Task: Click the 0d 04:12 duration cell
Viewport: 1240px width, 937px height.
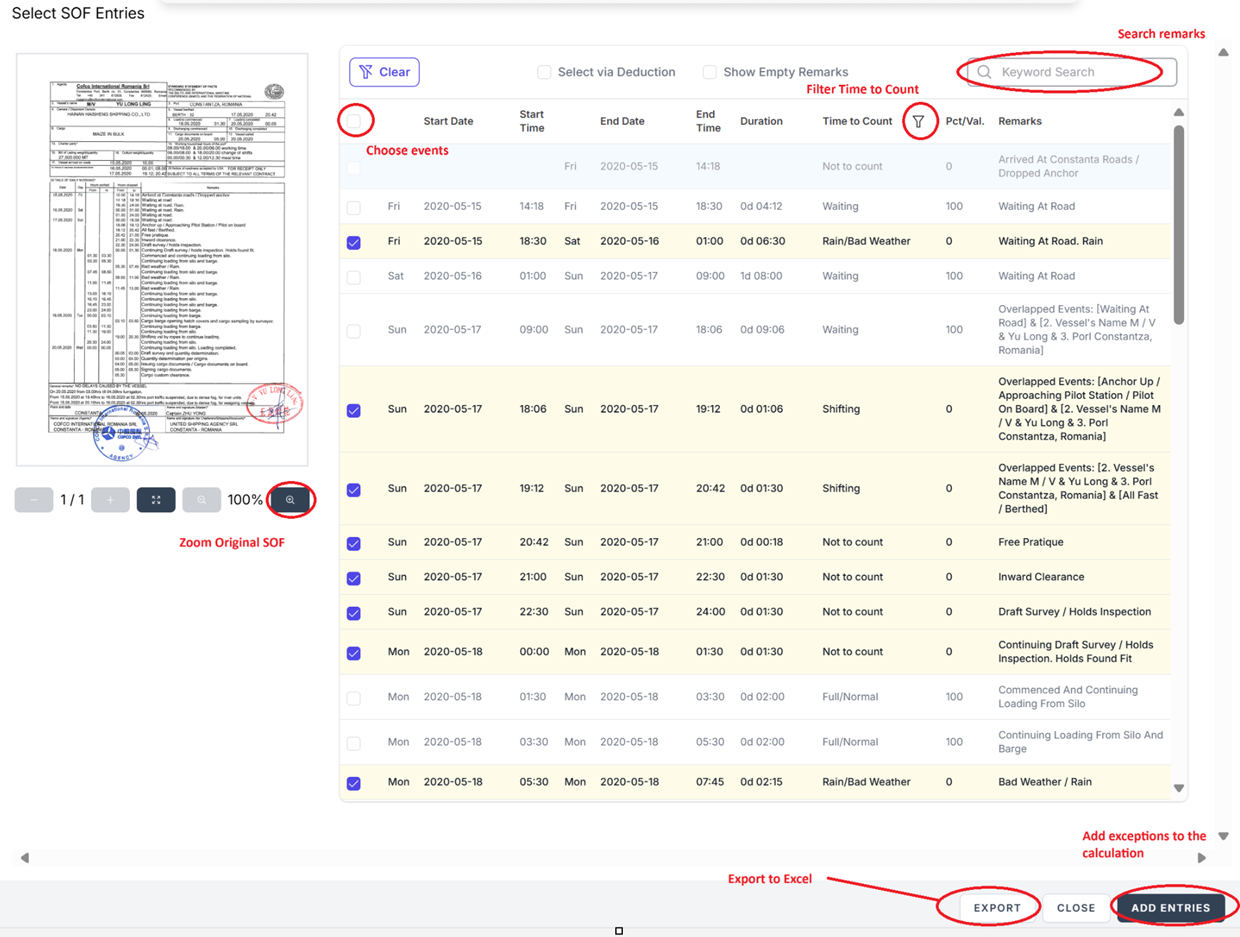Action: click(x=762, y=206)
